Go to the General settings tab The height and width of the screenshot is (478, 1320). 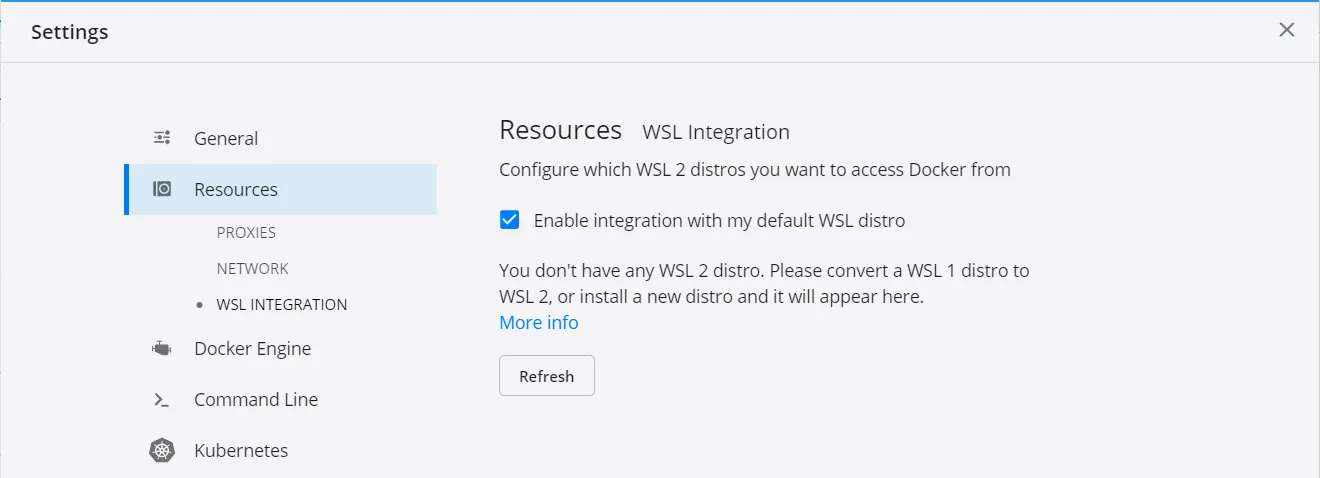click(226, 139)
